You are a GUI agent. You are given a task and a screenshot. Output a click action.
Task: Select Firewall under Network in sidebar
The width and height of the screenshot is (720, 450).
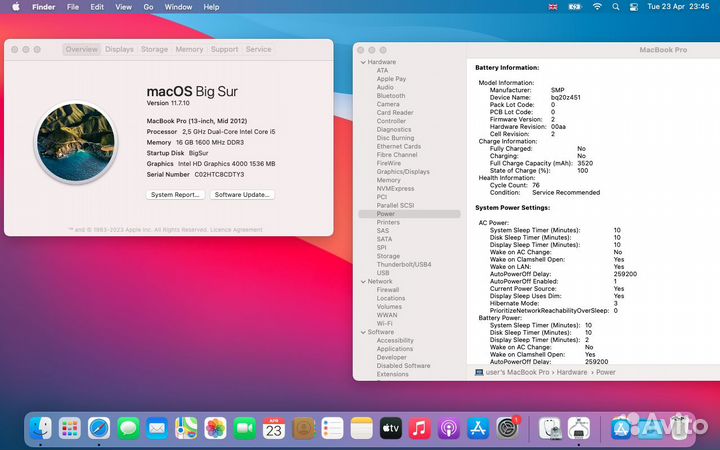pos(388,290)
